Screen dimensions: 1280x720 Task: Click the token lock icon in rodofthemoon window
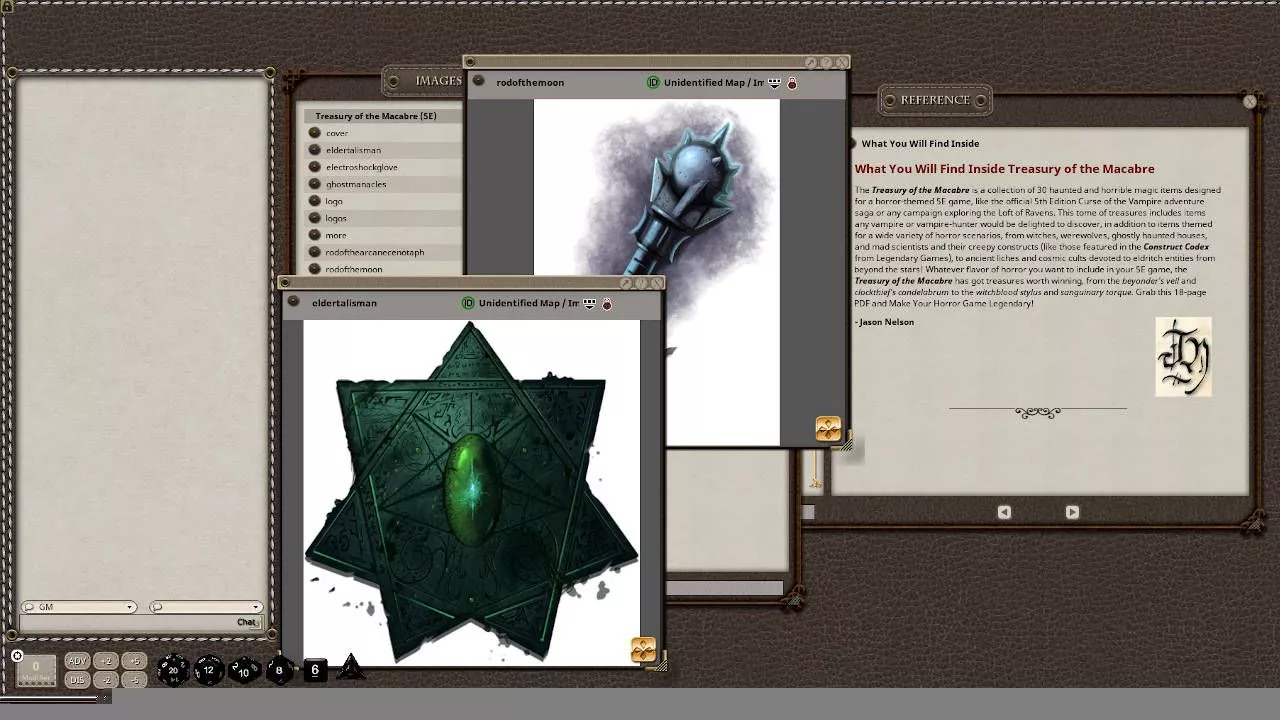pos(792,83)
